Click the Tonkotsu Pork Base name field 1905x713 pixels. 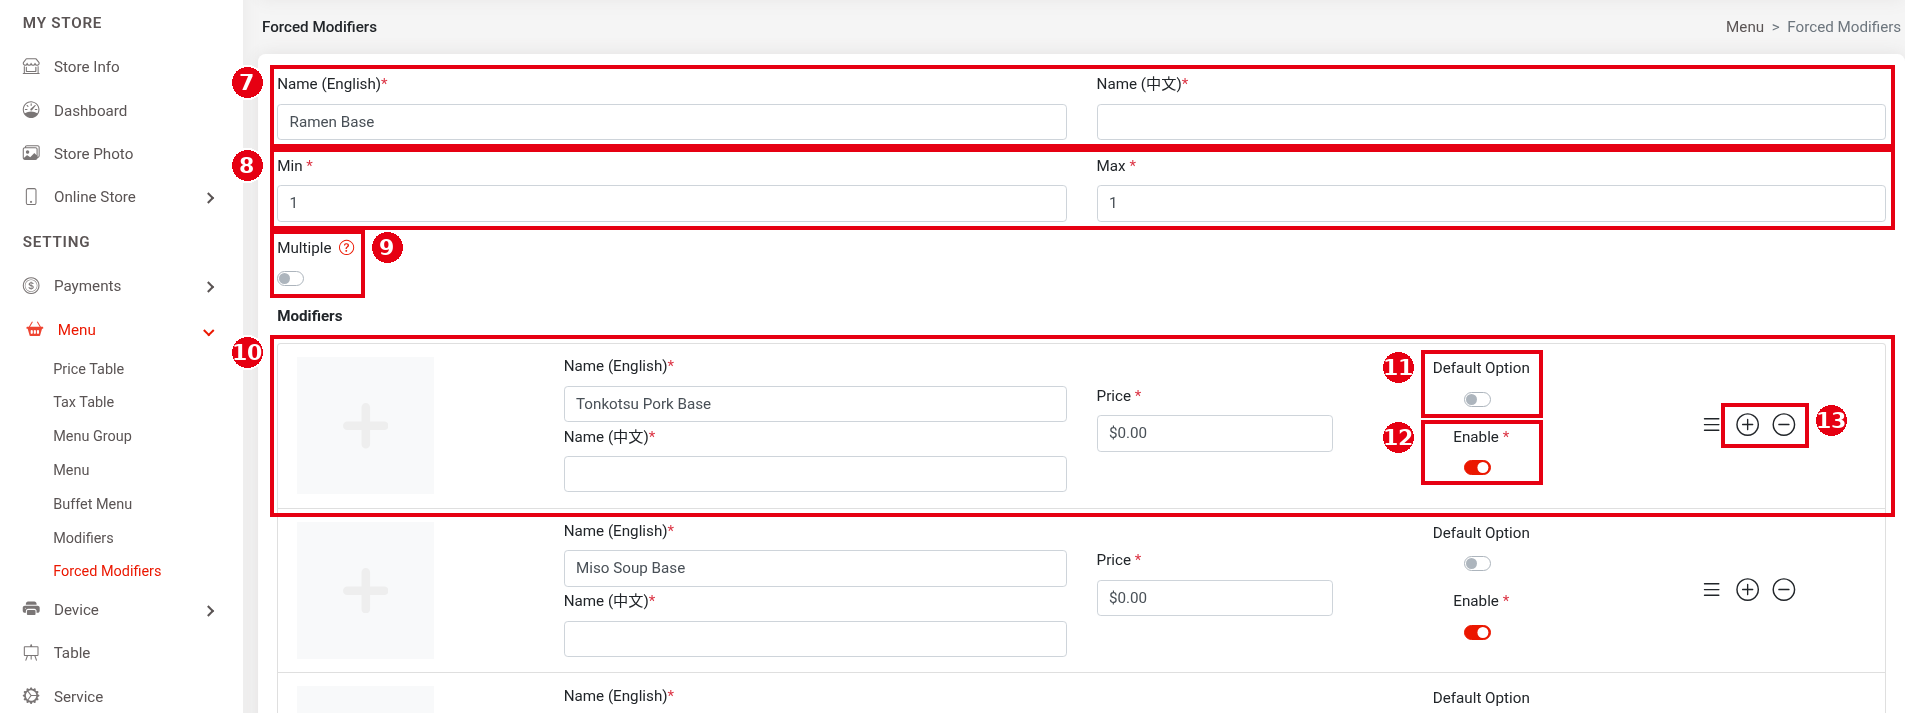[x=815, y=404]
